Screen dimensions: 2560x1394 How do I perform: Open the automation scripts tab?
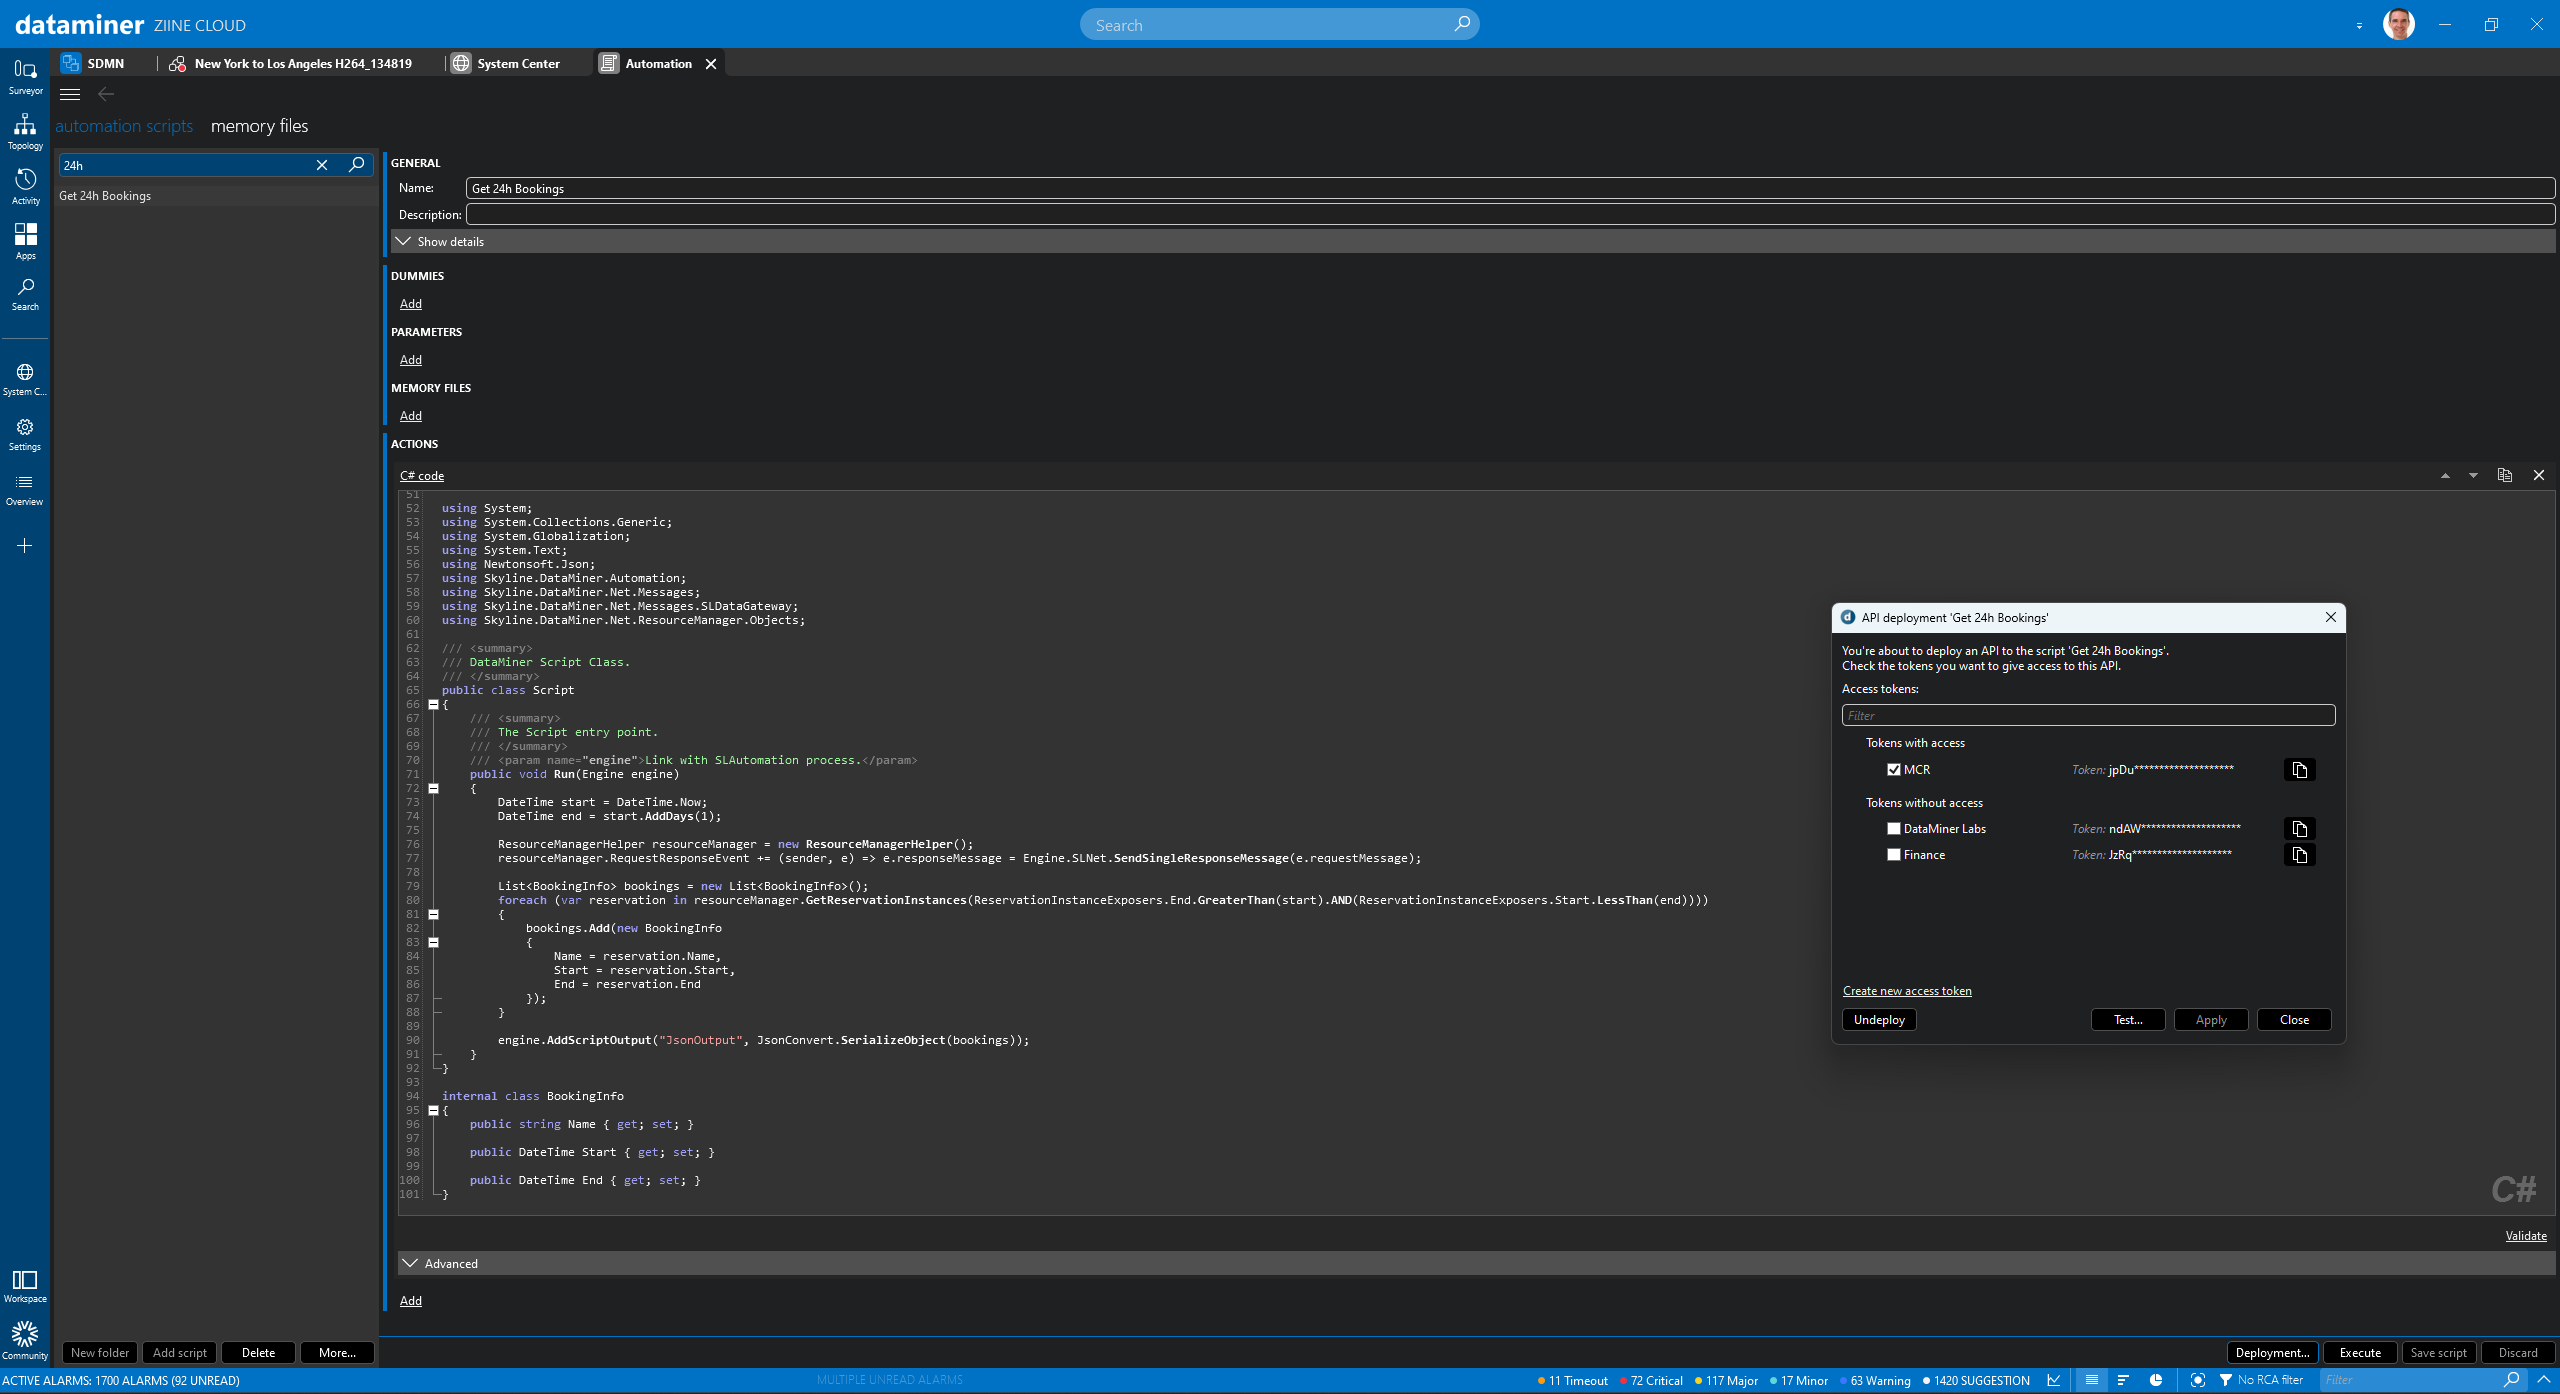point(124,126)
